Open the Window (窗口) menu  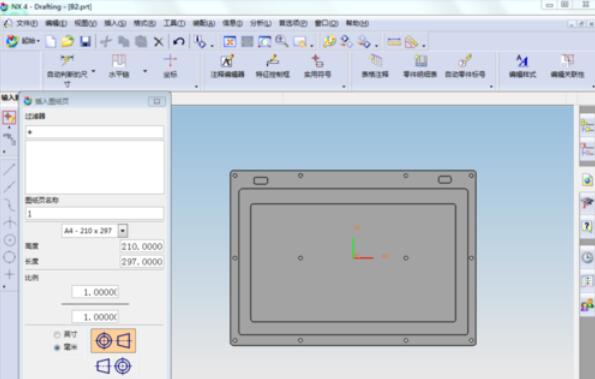coord(326,23)
